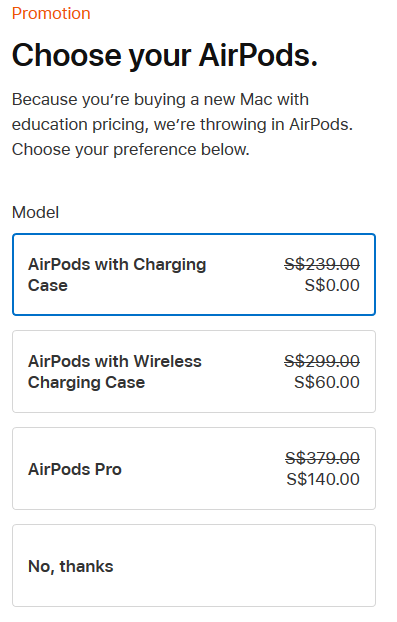Click the Choose your AirPods heading
Image resolution: width=397 pixels, height=622 pixels.
[165, 55]
